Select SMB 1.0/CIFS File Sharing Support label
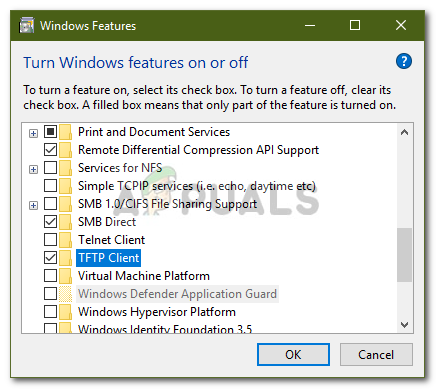This screenshot has width=436, height=389. point(167,204)
